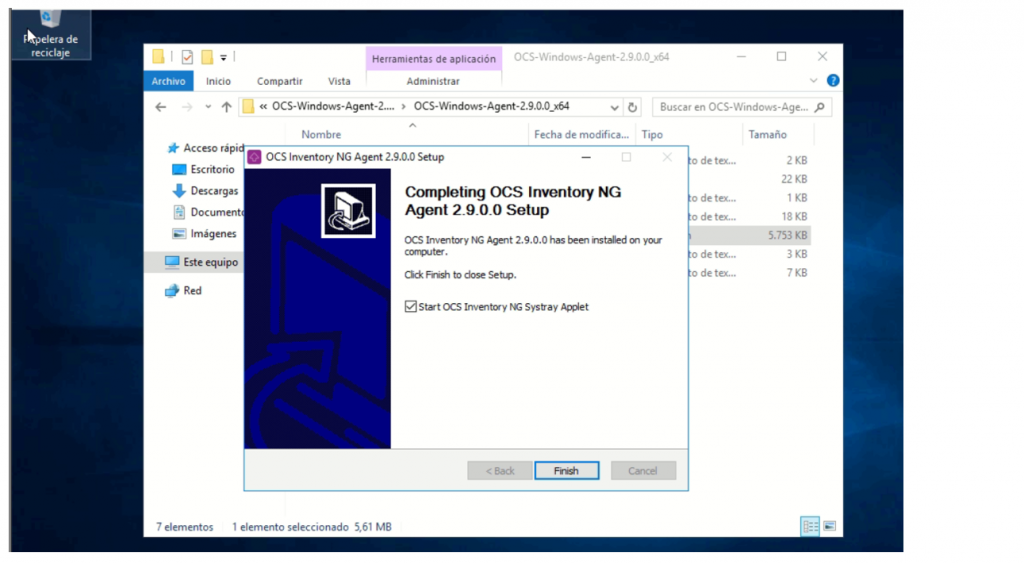Click the 7 KB file size cell
The width and height of the screenshot is (1024, 564).
pyautogui.click(x=797, y=273)
